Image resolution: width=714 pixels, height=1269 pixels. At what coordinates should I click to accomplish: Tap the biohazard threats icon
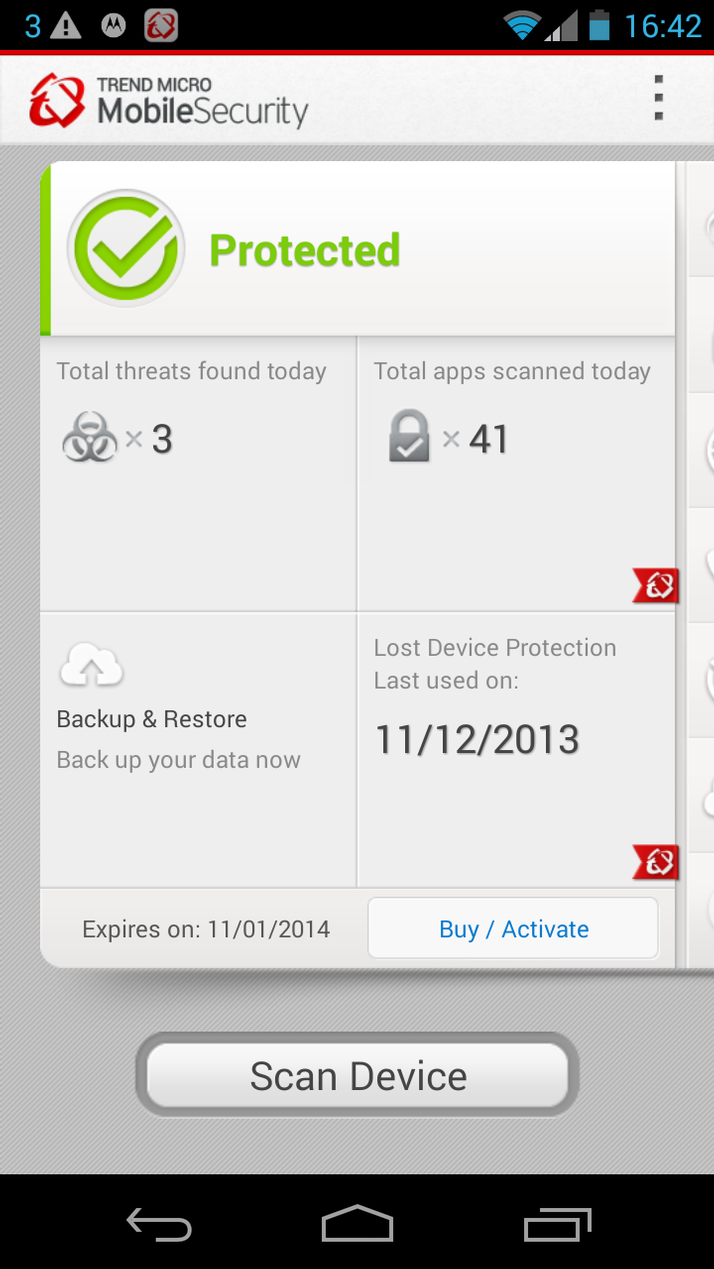[90, 438]
